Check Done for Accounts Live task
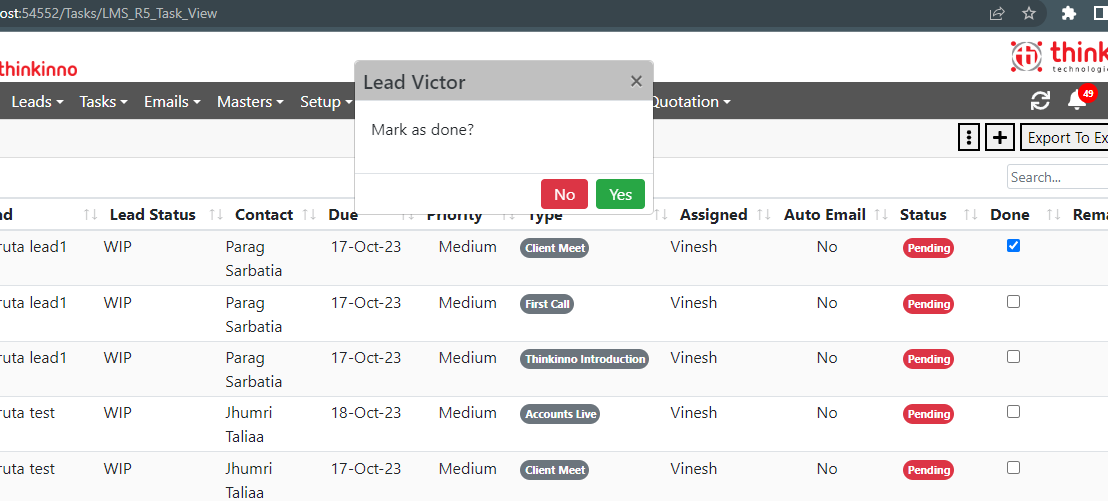 pos(1013,412)
